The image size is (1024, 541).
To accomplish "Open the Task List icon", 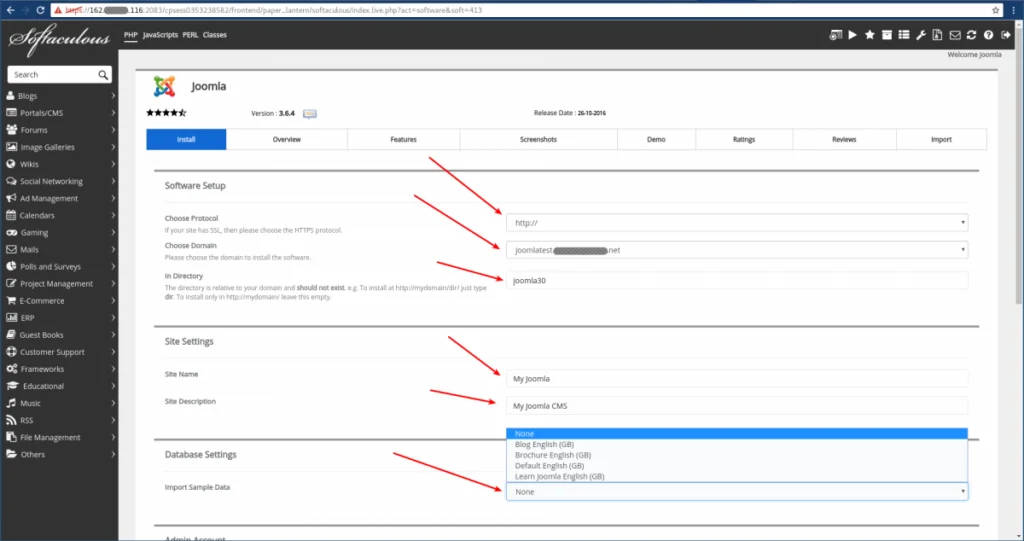I will point(903,35).
